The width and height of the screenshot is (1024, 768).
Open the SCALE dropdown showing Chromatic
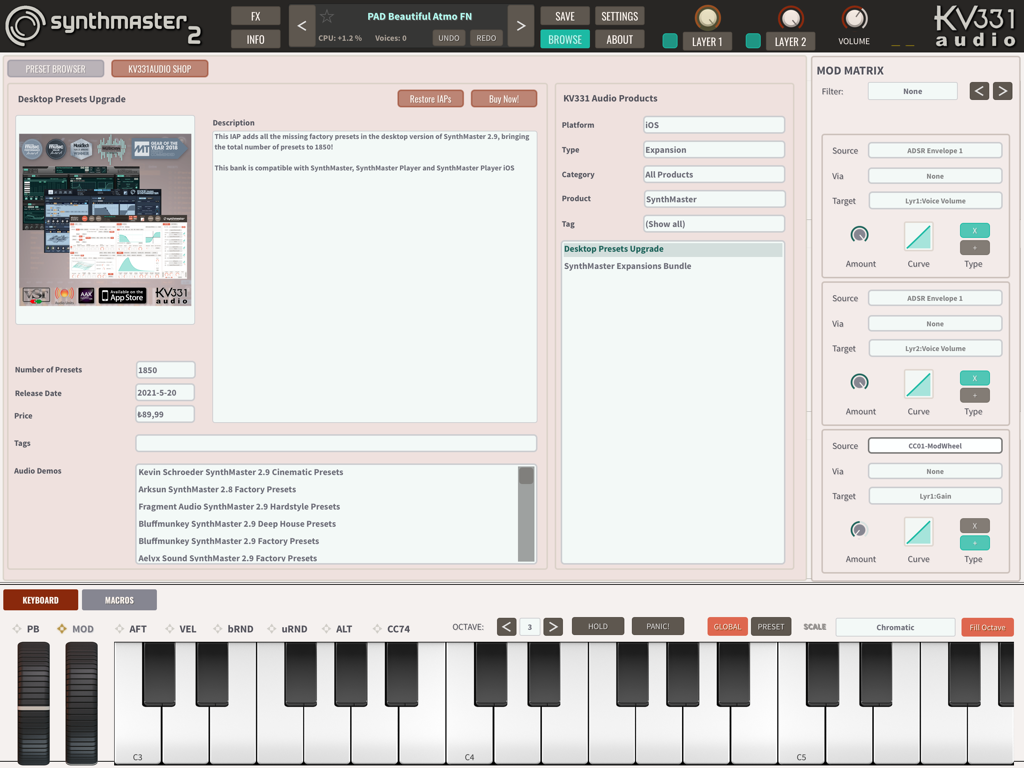(895, 626)
